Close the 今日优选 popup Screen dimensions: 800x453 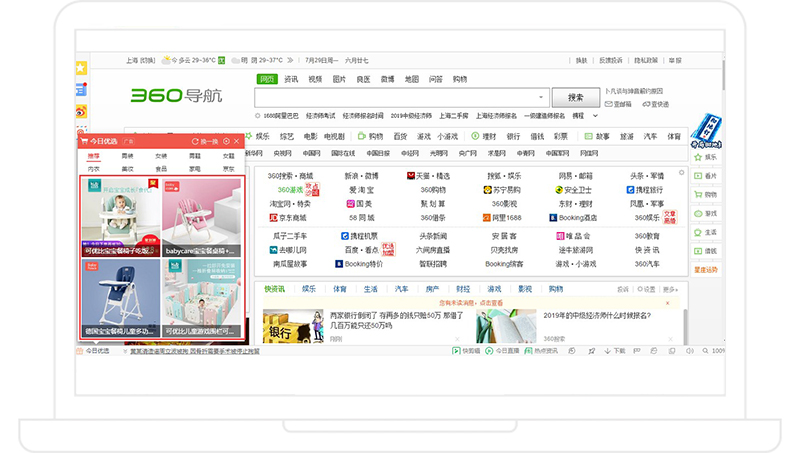point(237,141)
